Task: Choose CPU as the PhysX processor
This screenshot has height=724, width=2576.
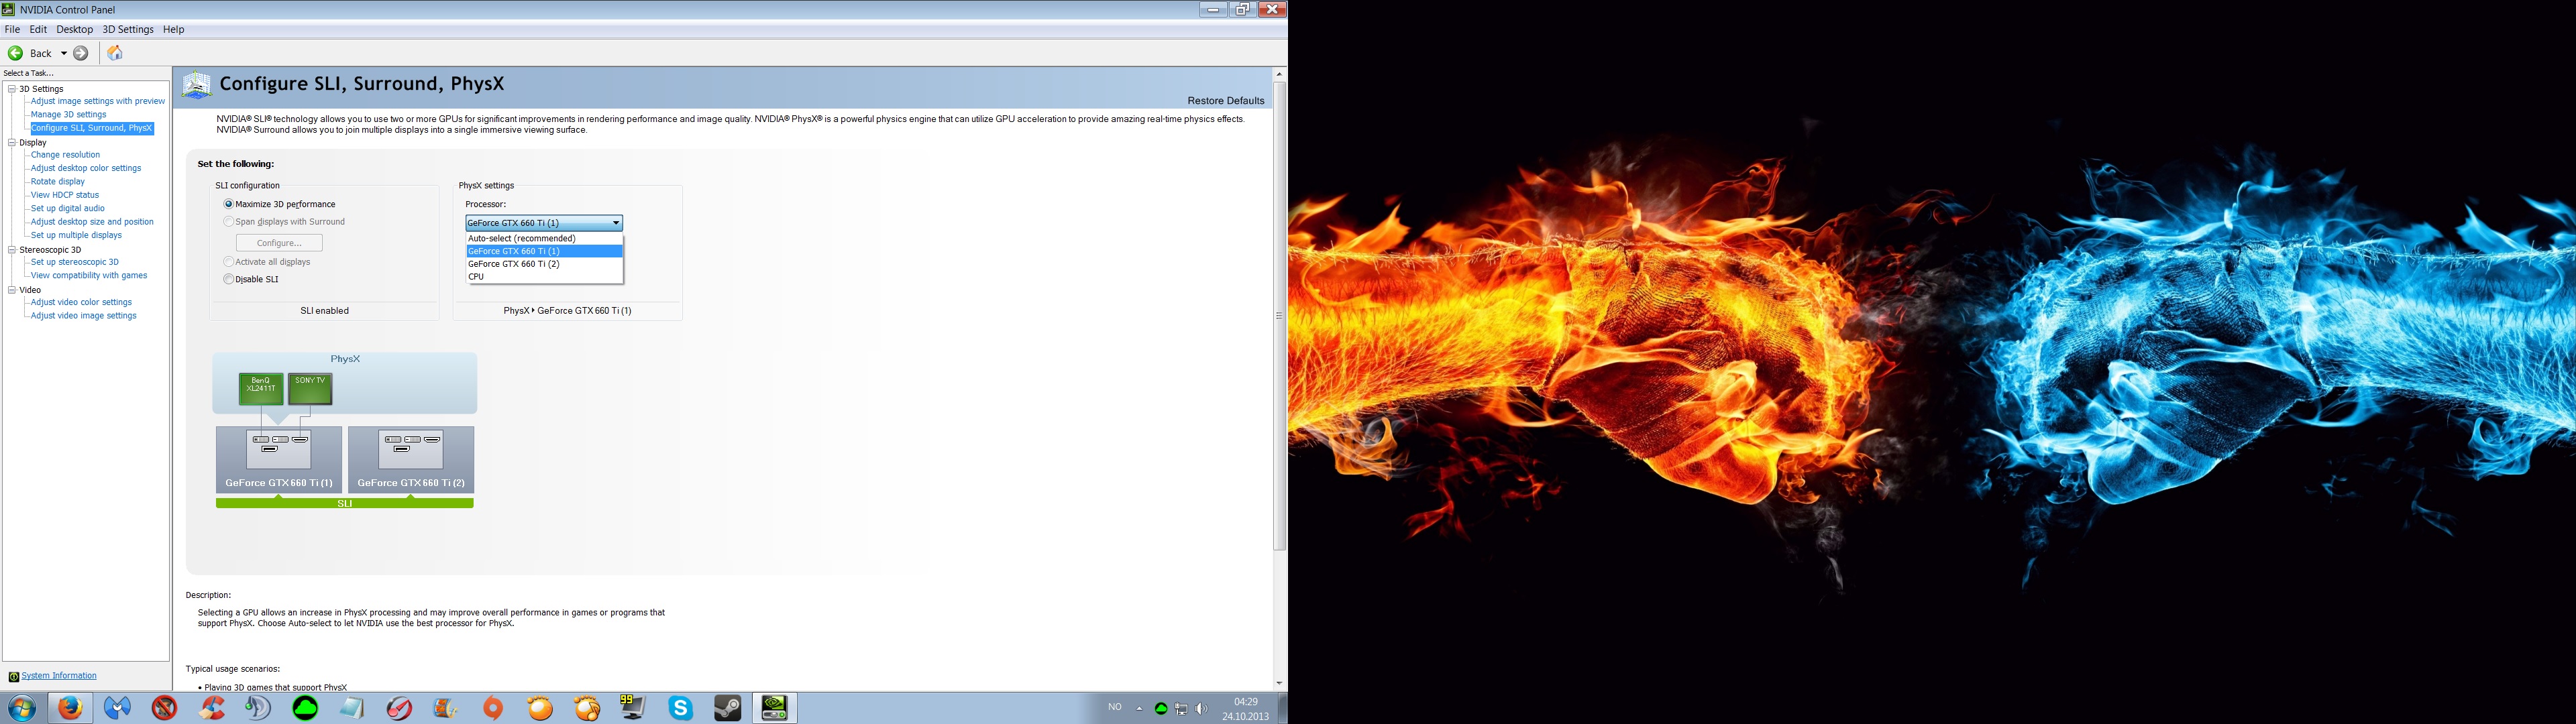Action: (x=544, y=277)
